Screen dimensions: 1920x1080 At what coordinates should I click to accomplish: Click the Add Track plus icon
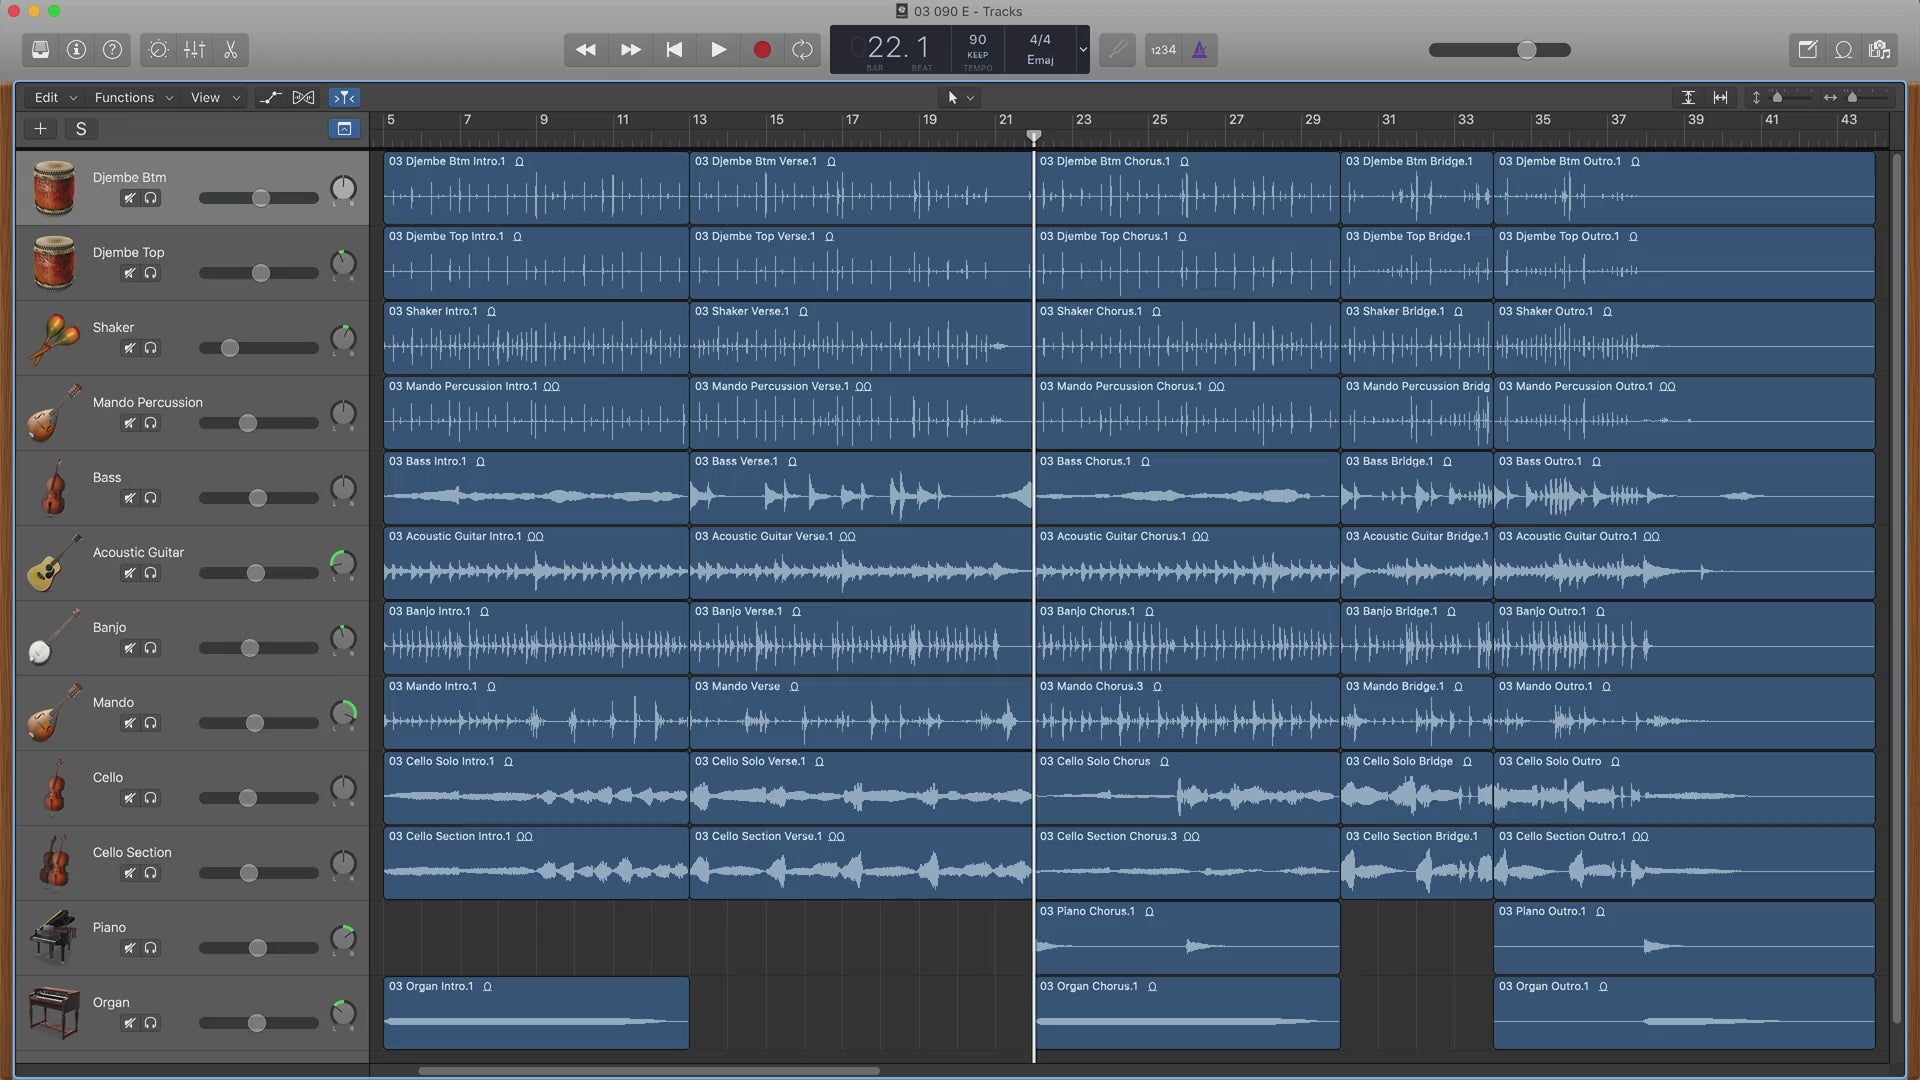tap(40, 129)
